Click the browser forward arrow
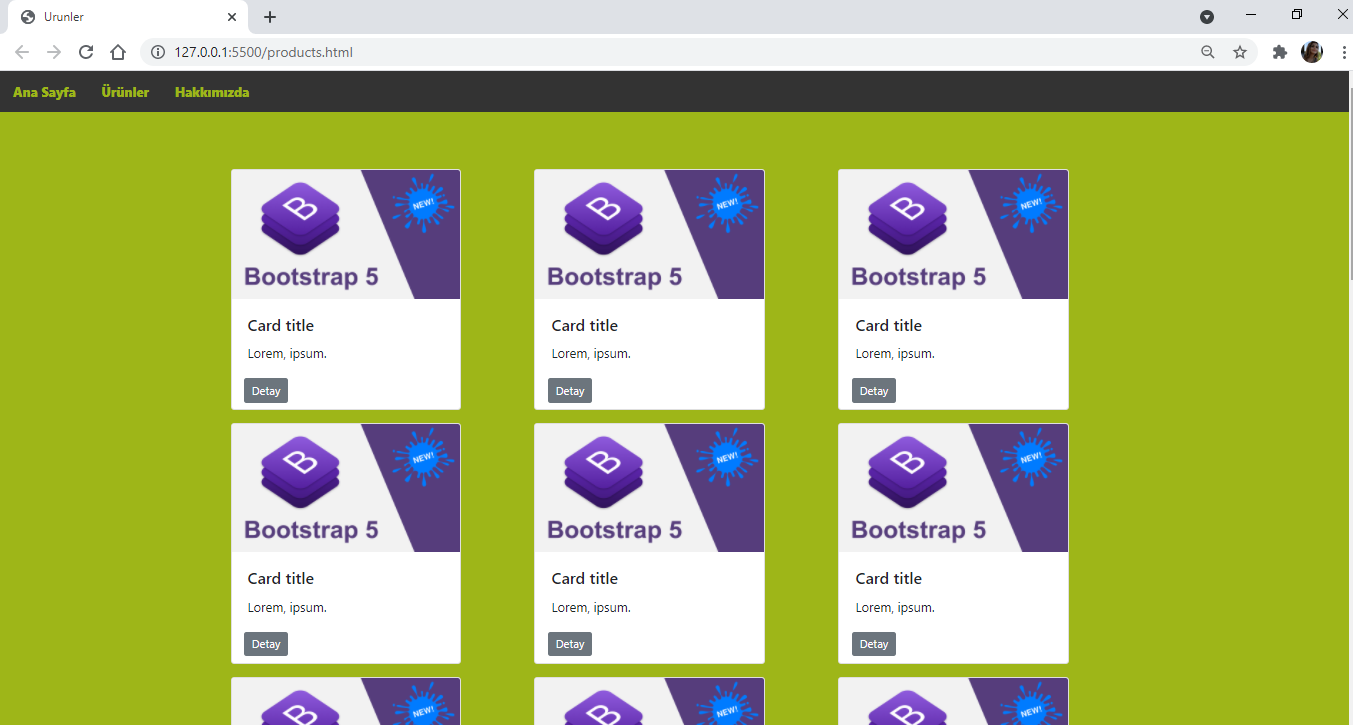 click(54, 52)
